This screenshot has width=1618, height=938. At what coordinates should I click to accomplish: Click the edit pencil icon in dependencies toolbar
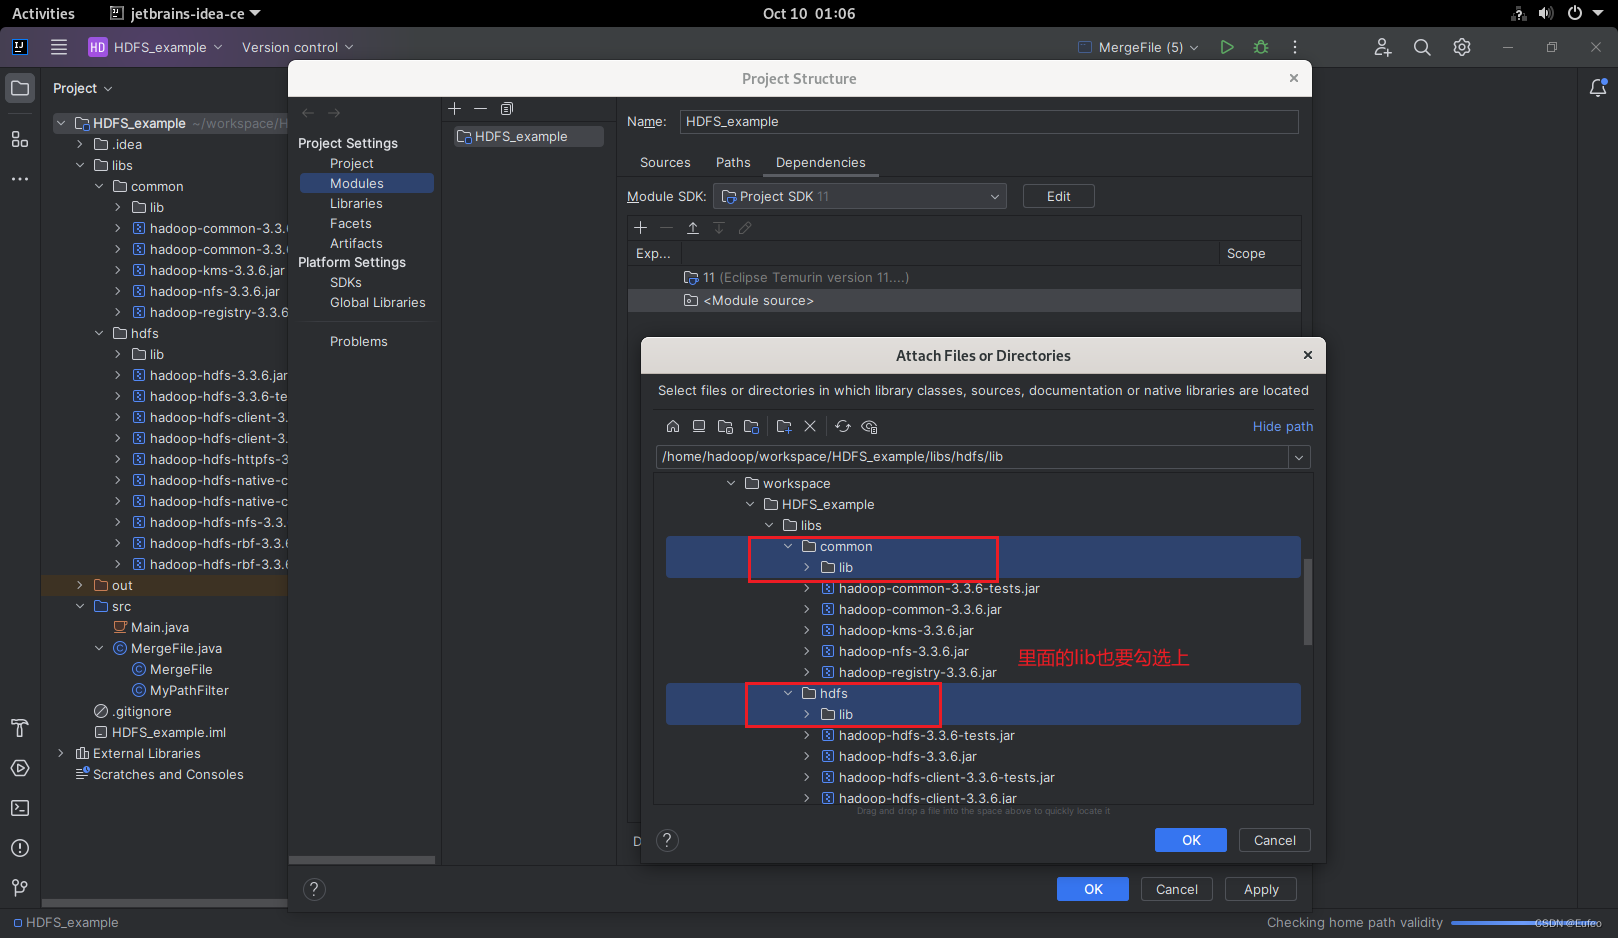(x=745, y=228)
